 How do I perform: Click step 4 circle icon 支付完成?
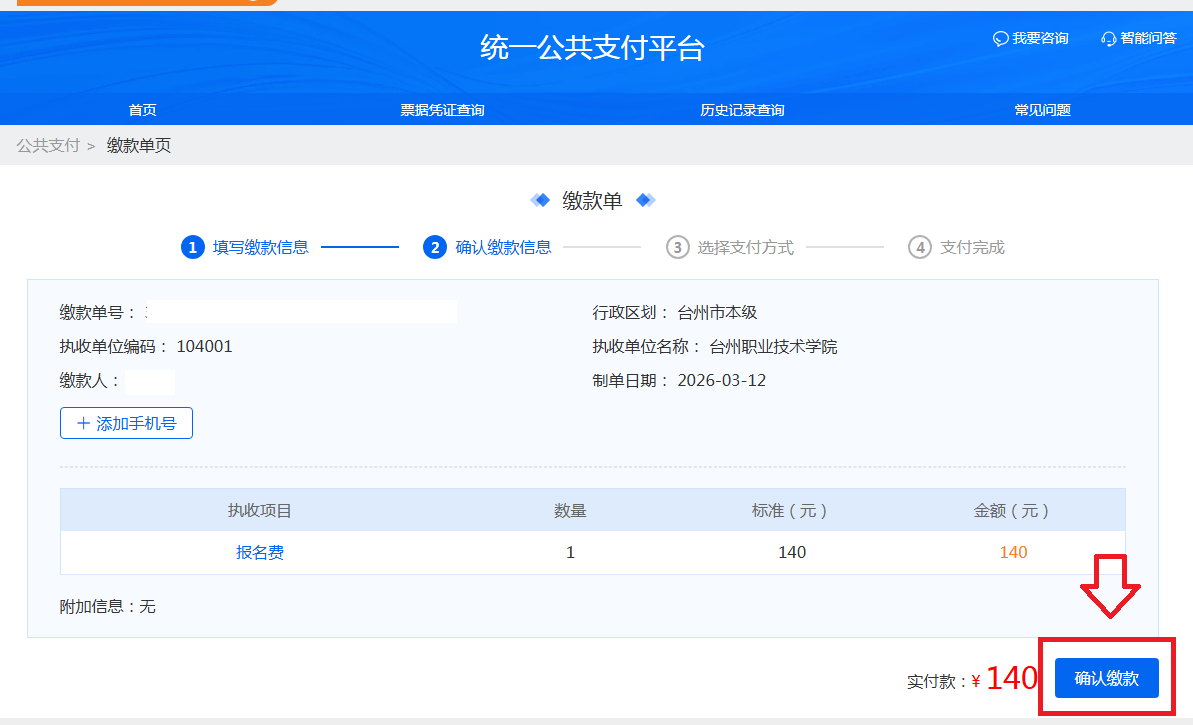pos(920,247)
